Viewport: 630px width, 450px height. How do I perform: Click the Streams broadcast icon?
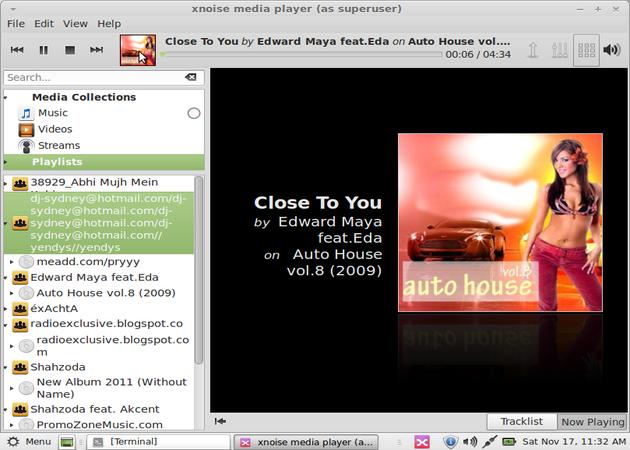coord(26,146)
